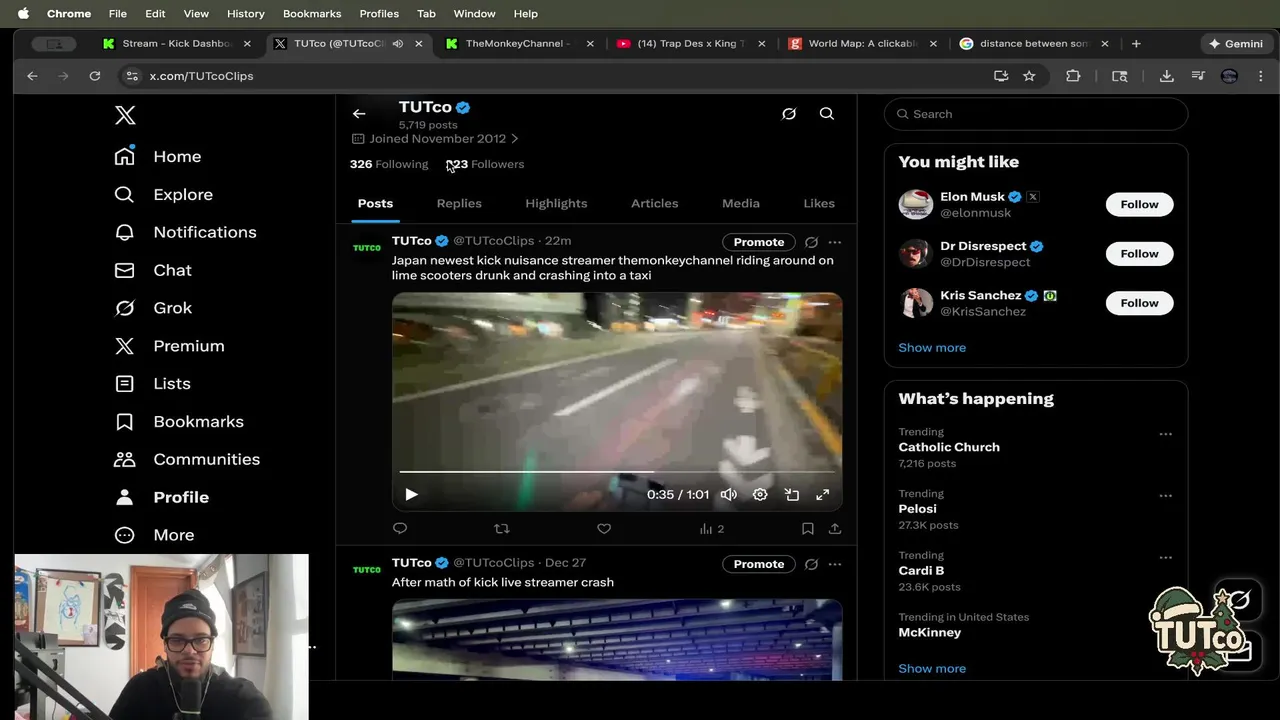Expand the video to fullscreen
The image size is (1280, 720).
pyautogui.click(x=823, y=494)
